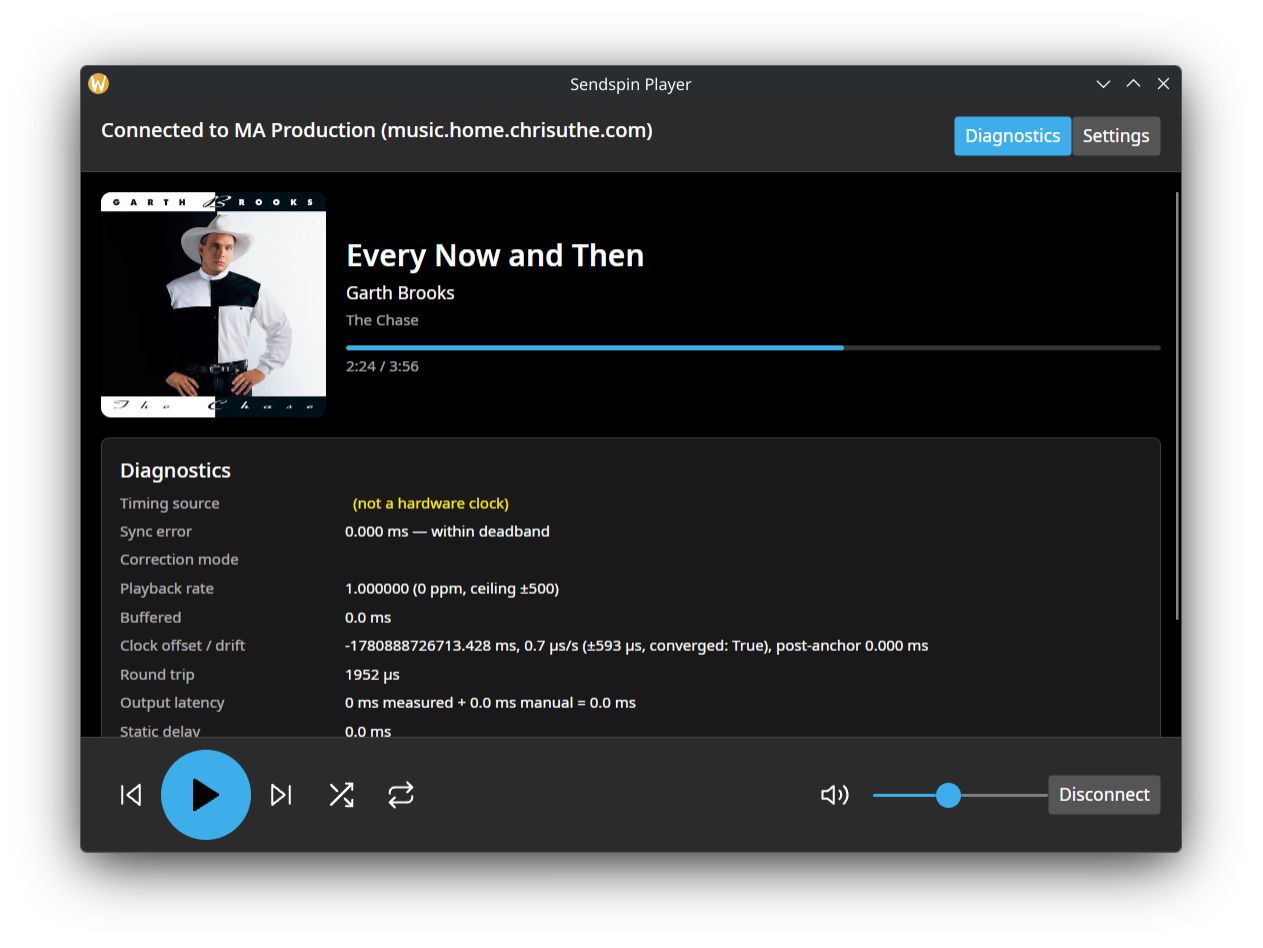Close the Sendspin Player window
This screenshot has height=948, width=1263.
point(1163,84)
